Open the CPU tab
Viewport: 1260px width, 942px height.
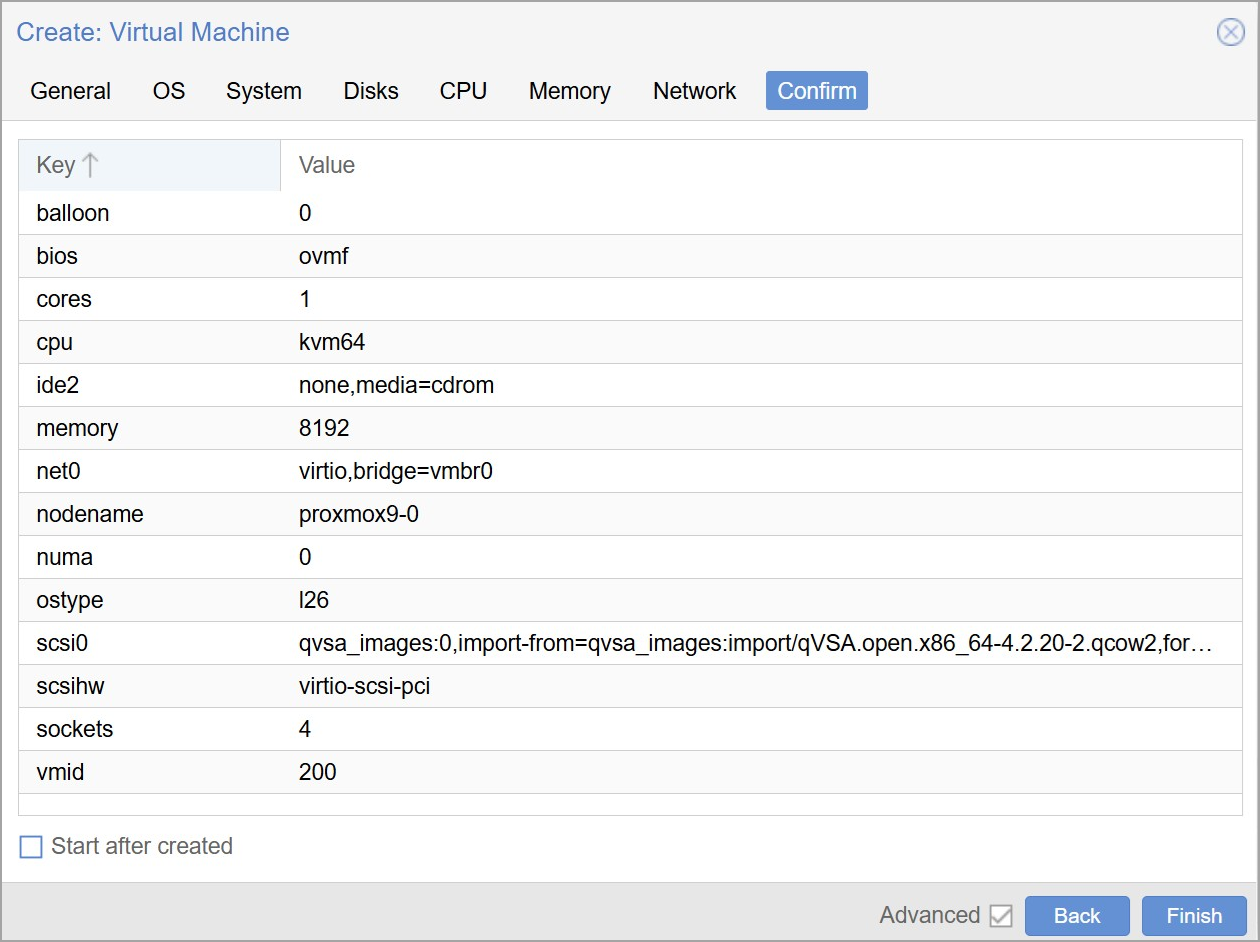463,91
